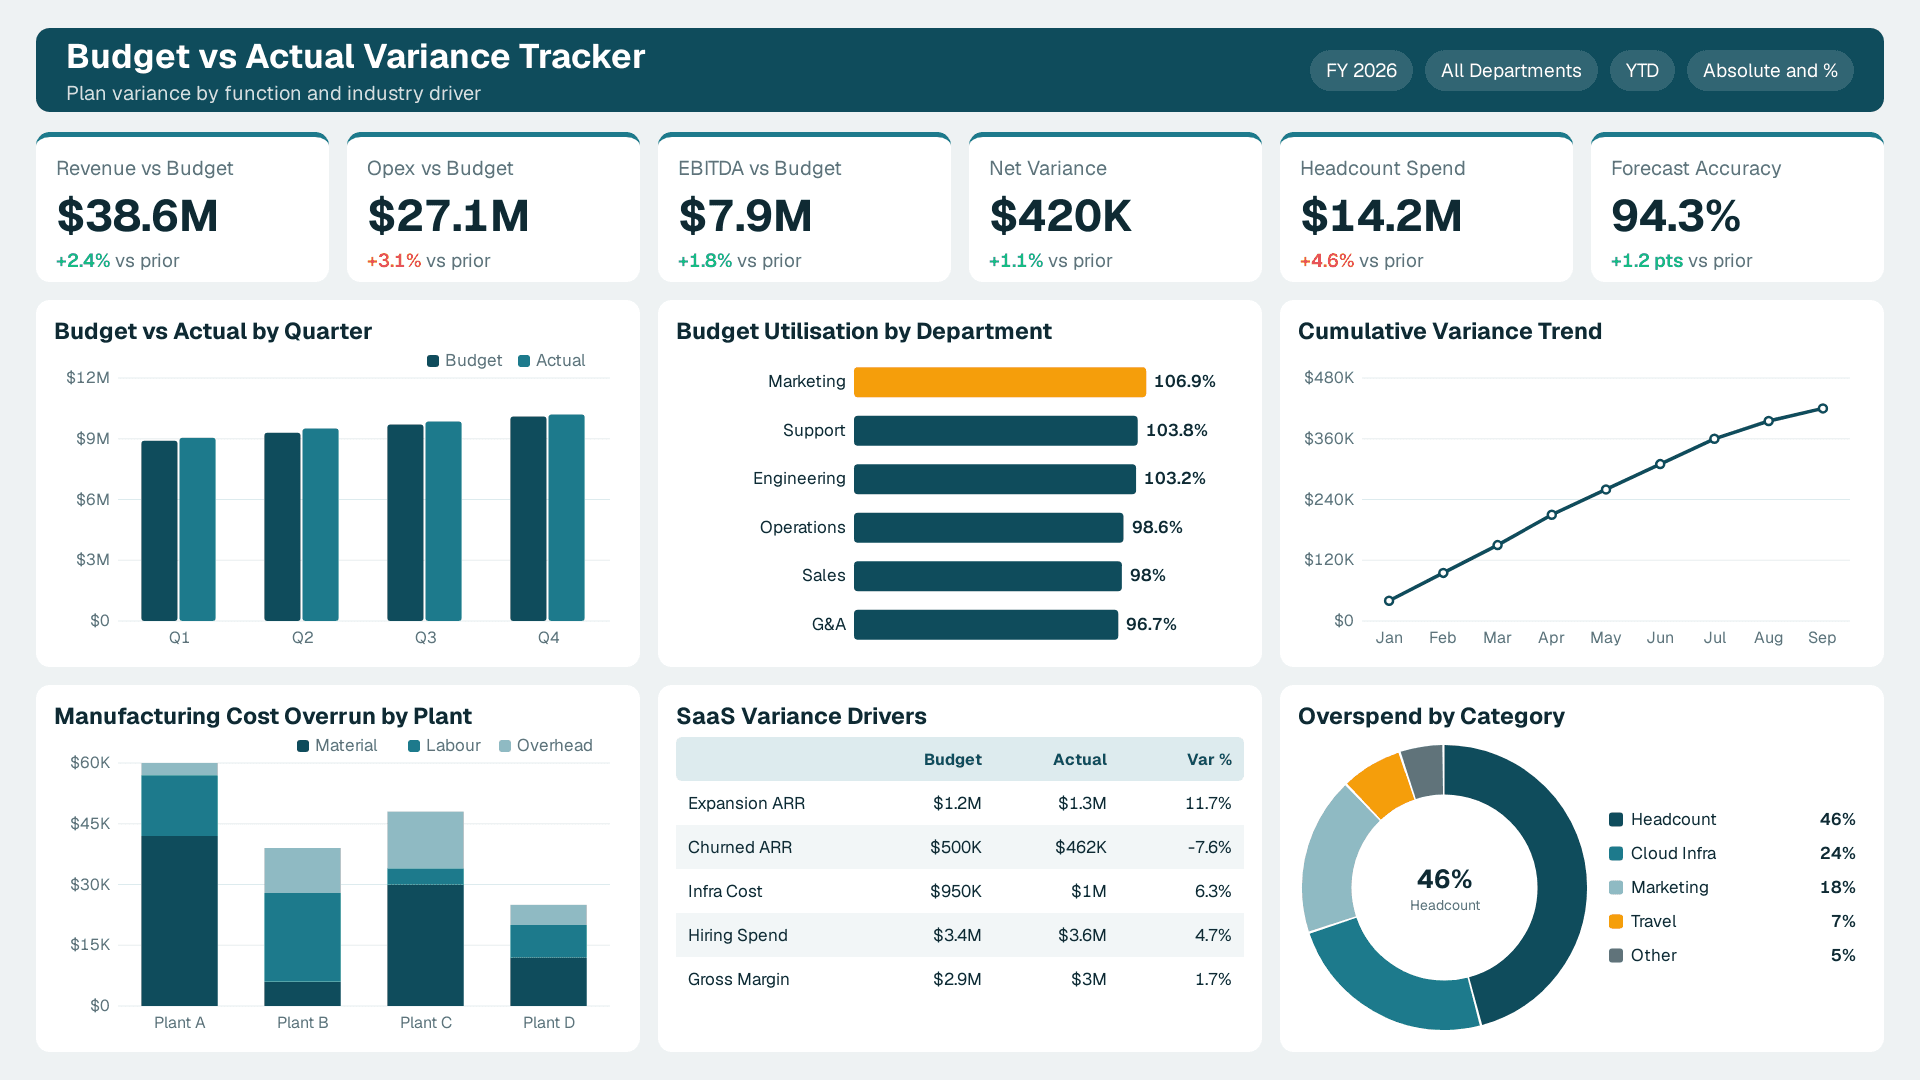Screen dimensions: 1920x1080
Task: Click the Plant A stacked bar
Action: click(x=179, y=885)
